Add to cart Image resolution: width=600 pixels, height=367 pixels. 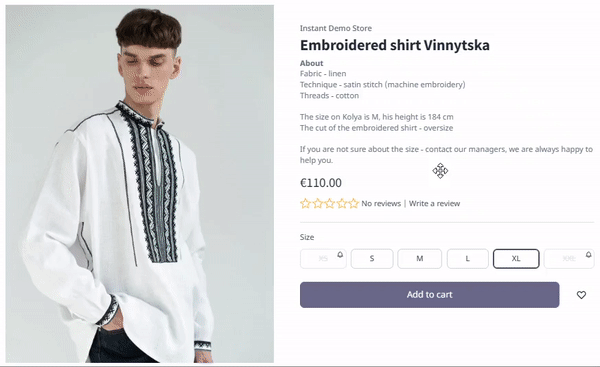pyautogui.click(x=429, y=295)
